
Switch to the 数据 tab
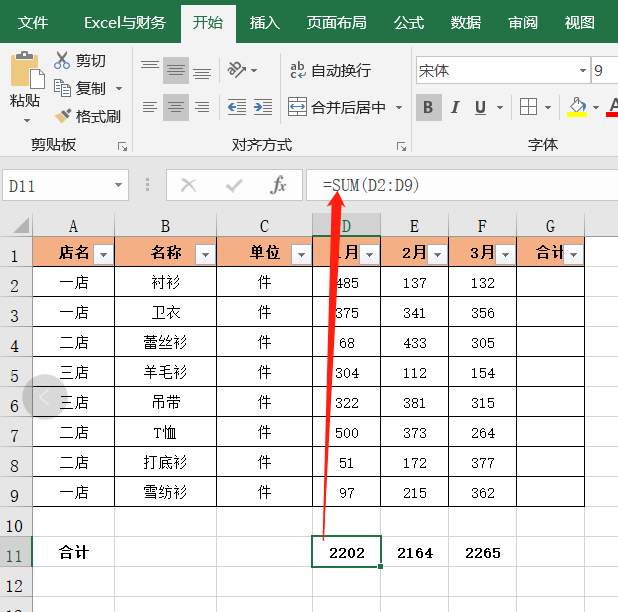(x=466, y=22)
